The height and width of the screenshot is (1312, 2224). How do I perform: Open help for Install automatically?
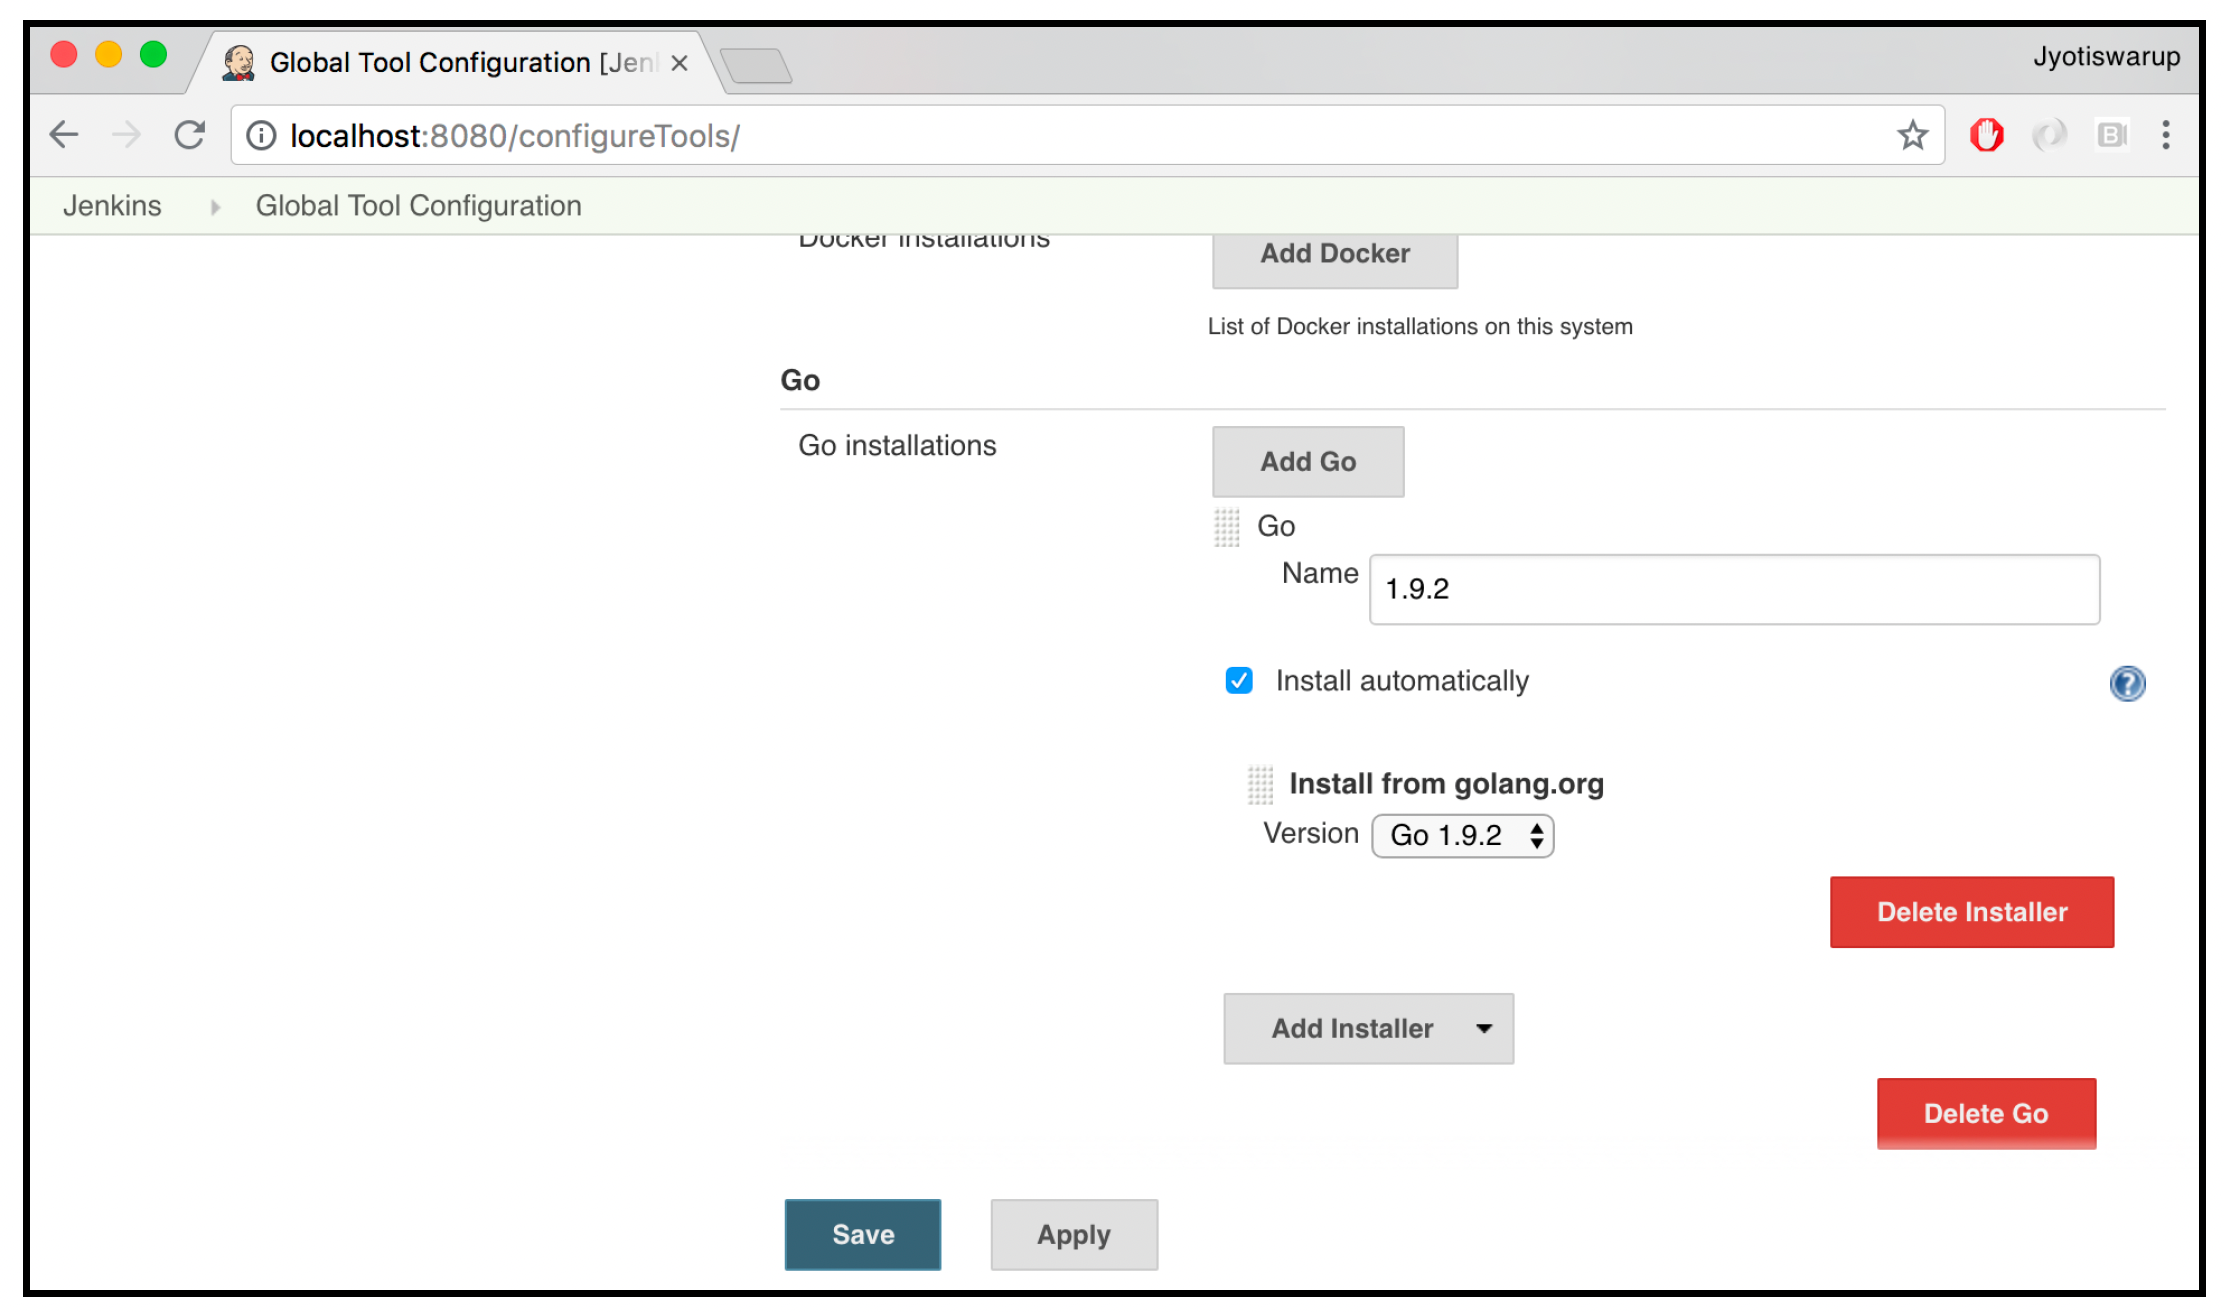coord(2127,683)
